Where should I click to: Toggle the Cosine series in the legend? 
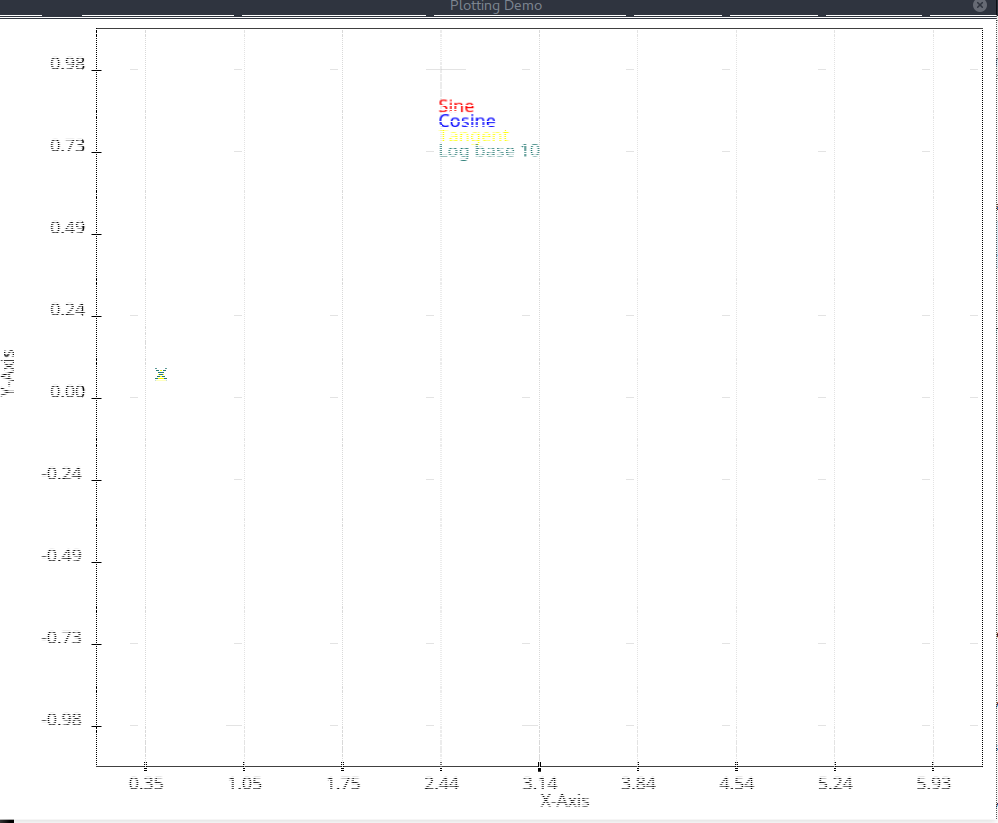(466, 120)
